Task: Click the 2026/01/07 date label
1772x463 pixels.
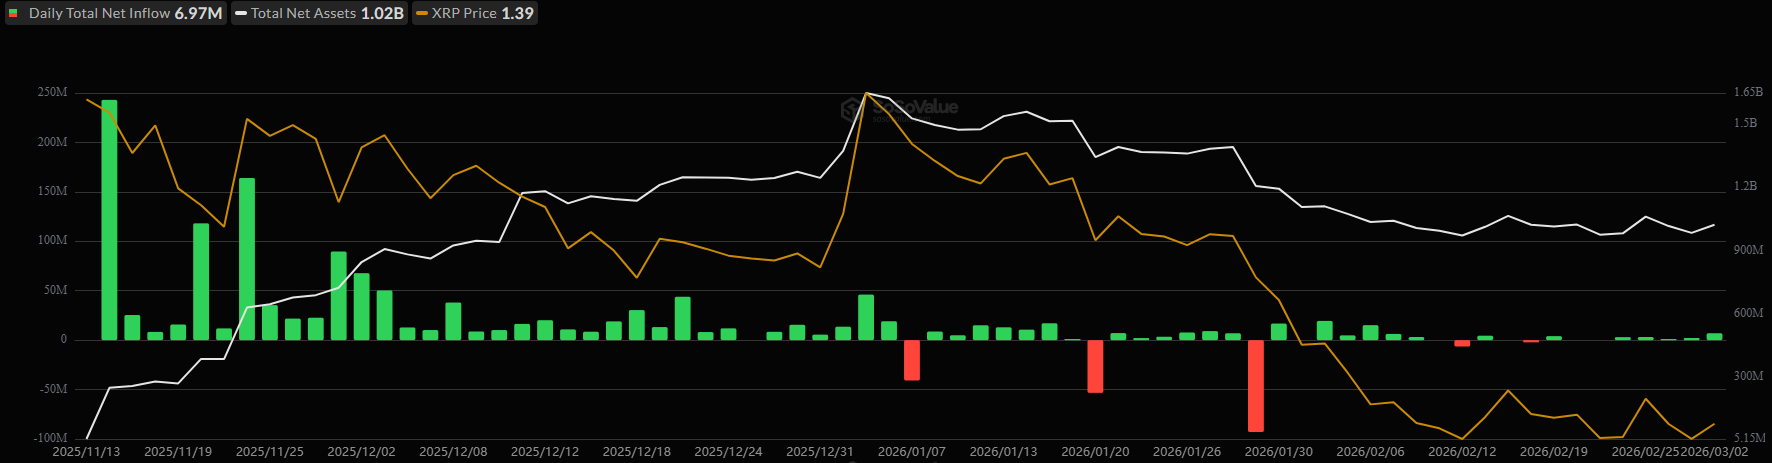Action: pos(912,452)
